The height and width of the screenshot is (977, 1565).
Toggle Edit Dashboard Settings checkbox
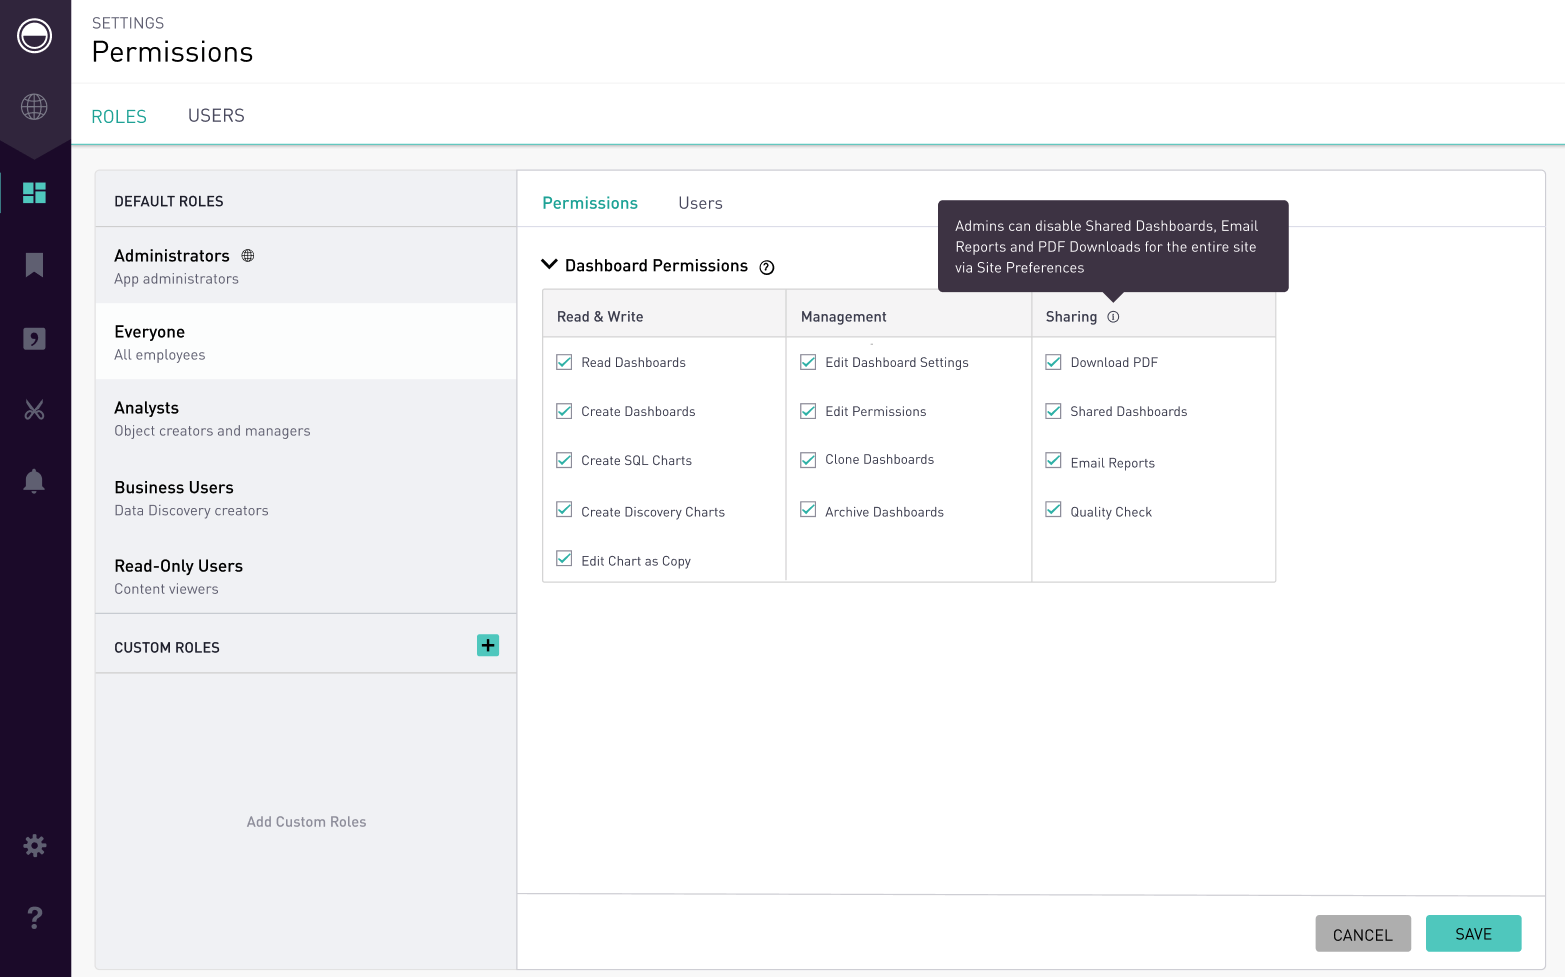(808, 362)
